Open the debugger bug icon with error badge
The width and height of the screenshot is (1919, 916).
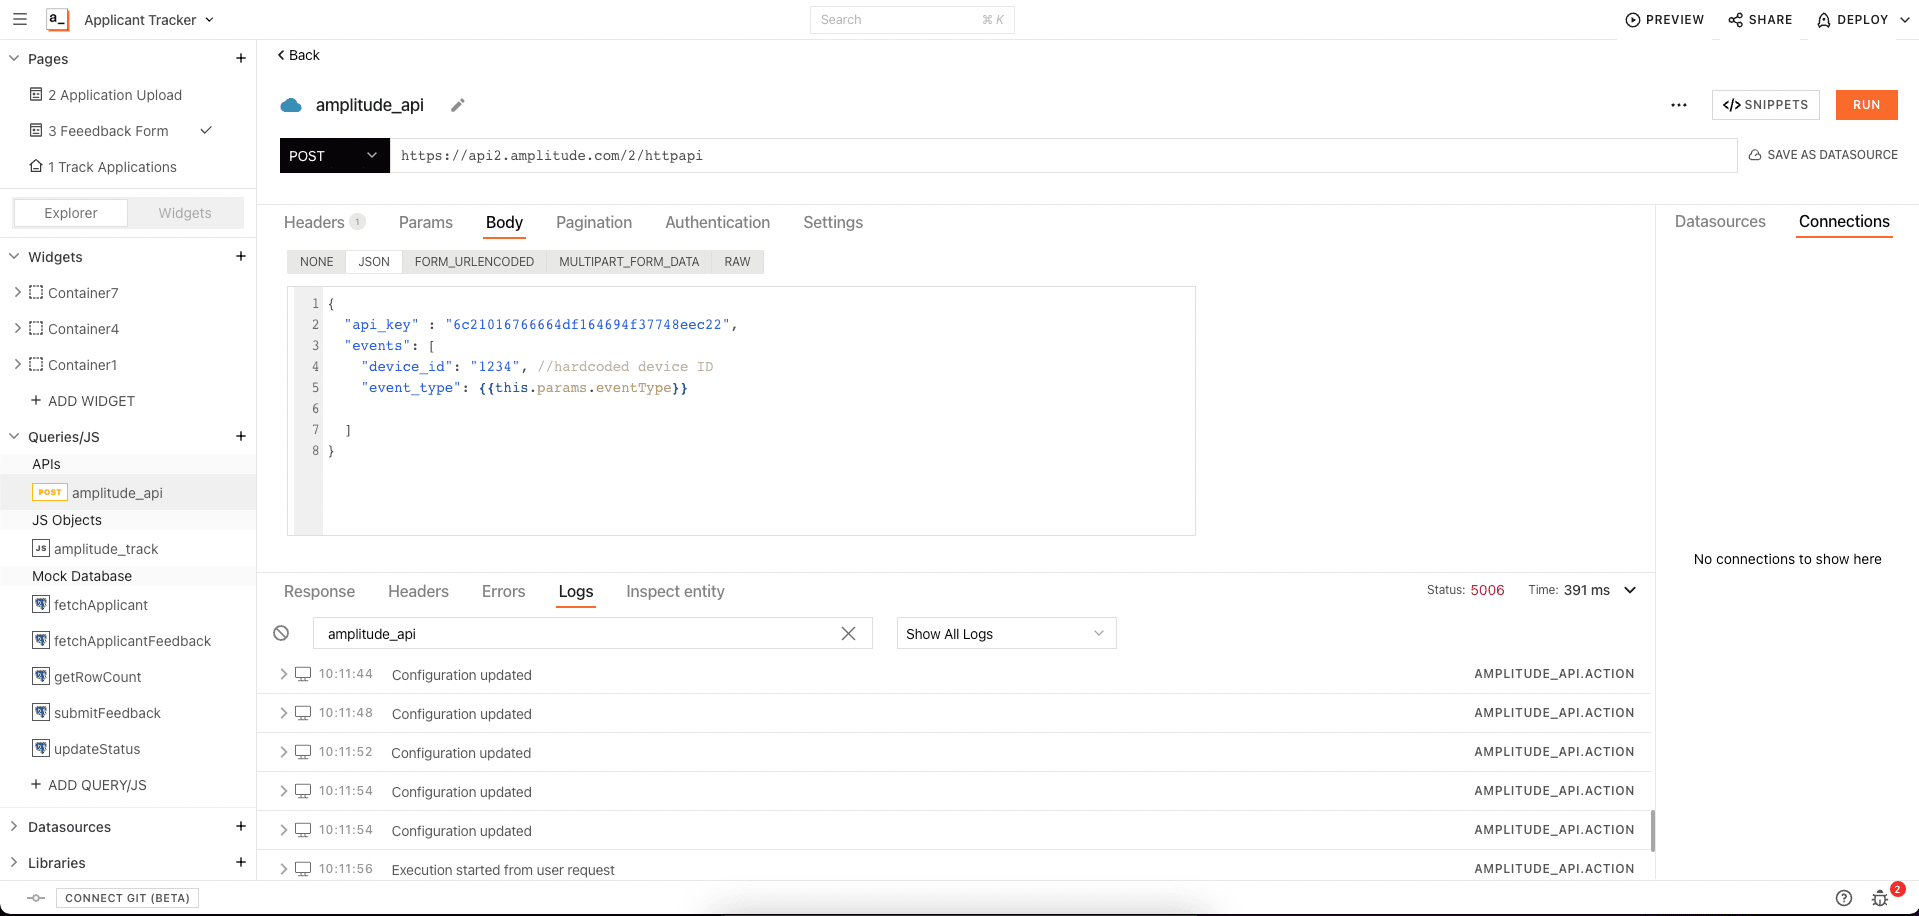[x=1881, y=897]
